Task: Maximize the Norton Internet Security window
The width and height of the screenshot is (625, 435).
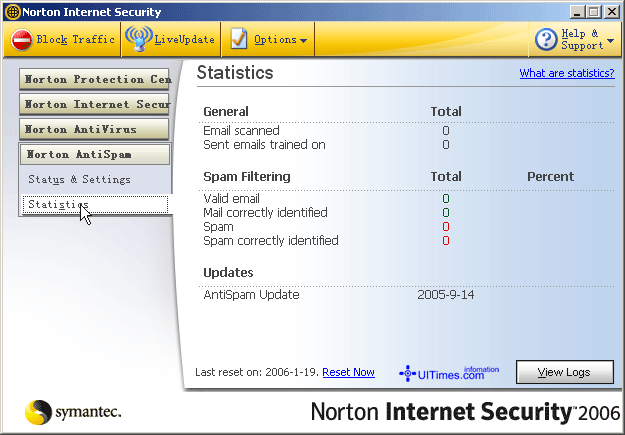Action: coord(594,12)
